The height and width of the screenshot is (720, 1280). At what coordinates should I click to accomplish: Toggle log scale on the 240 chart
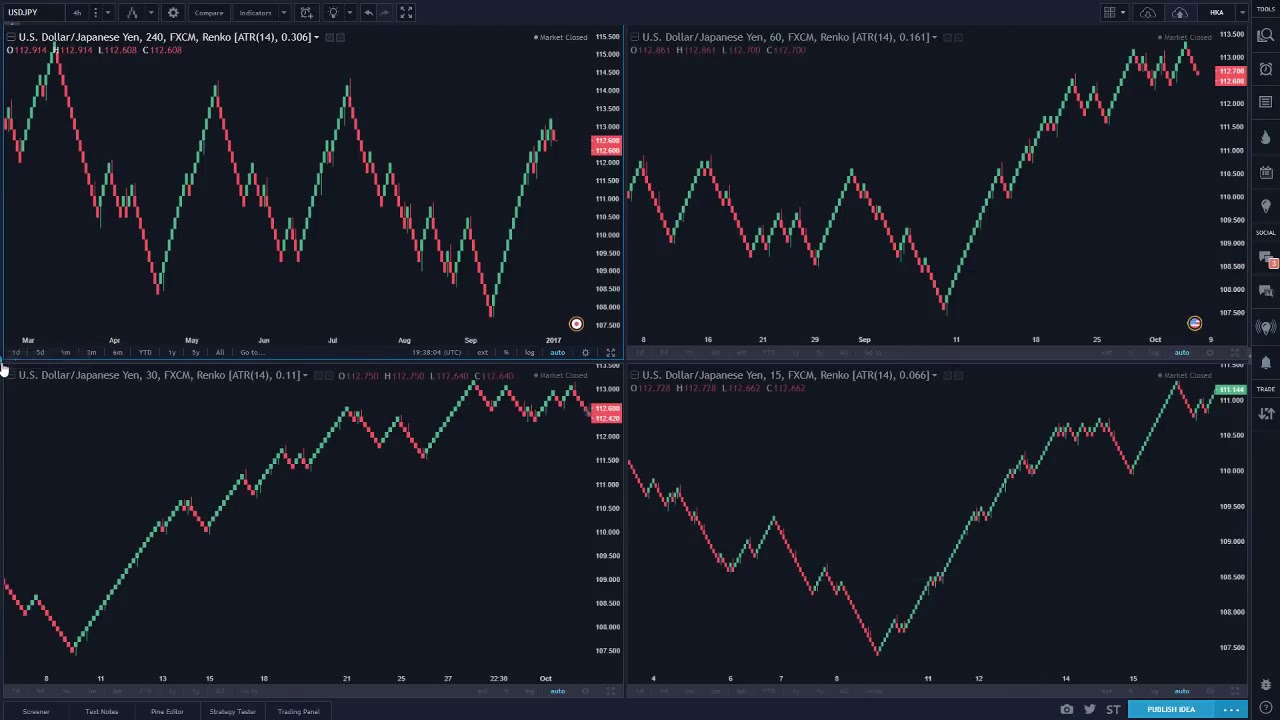tap(529, 352)
